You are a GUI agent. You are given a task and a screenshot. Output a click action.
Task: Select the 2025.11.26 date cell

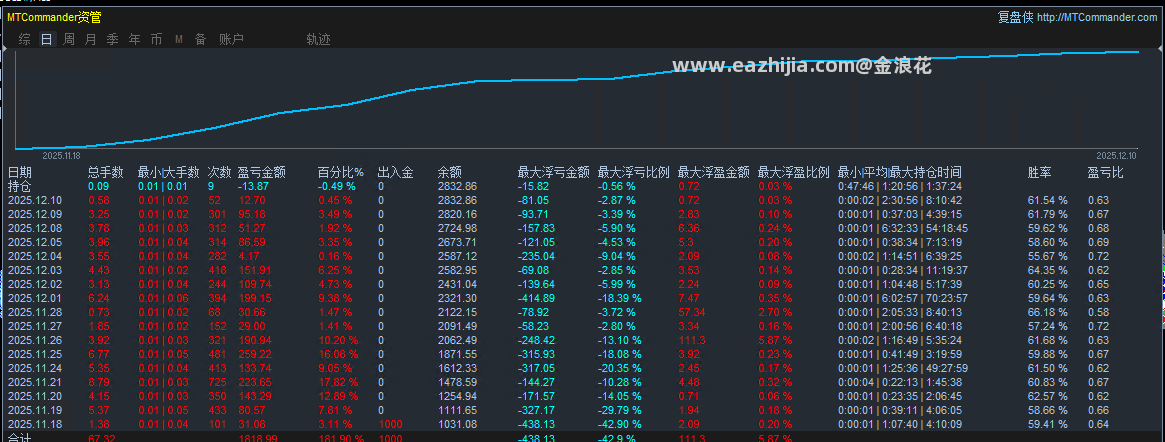point(34,340)
